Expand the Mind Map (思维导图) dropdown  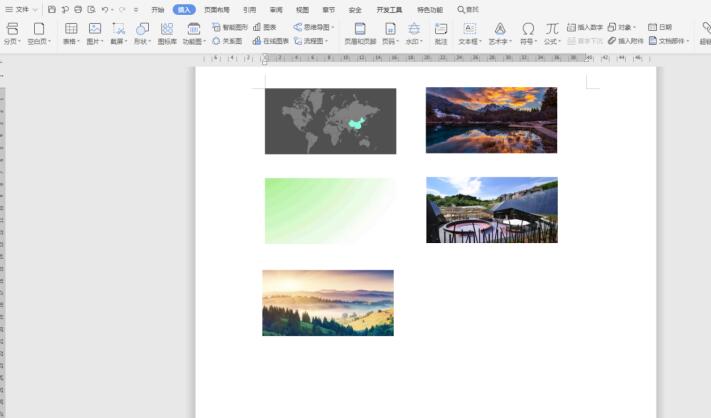click(315, 27)
